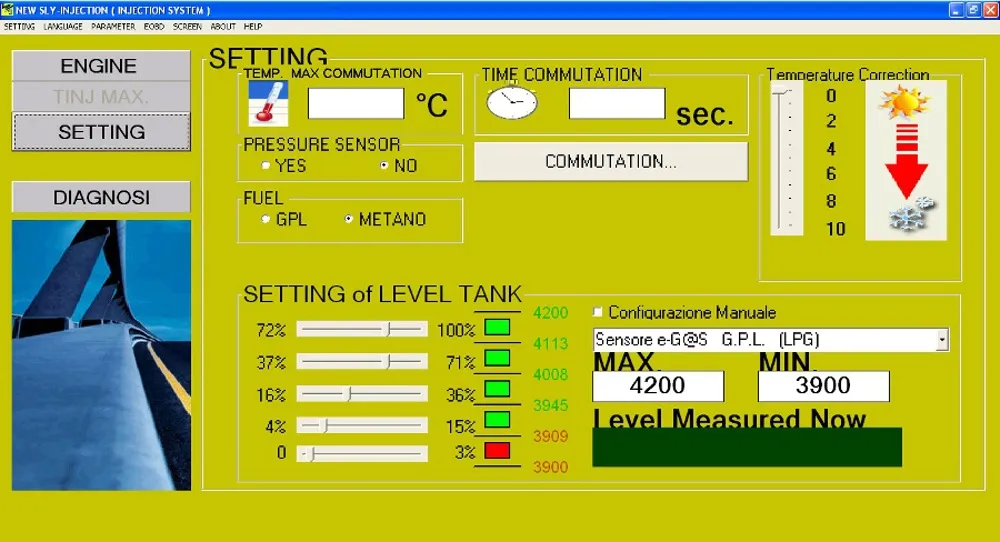
Task: Click the 3945 level value
Action: tap(550, 405)
